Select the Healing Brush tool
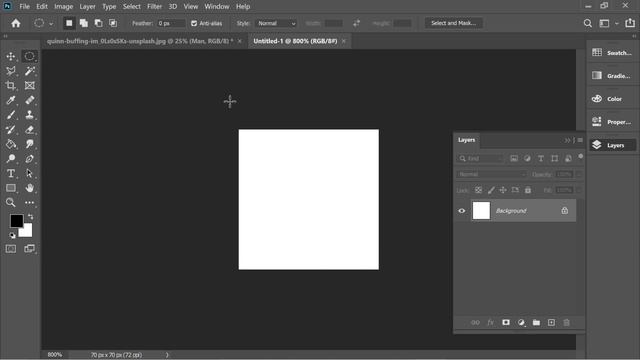The height and width of the screenshot is (360, 640). tap(29, 100)
